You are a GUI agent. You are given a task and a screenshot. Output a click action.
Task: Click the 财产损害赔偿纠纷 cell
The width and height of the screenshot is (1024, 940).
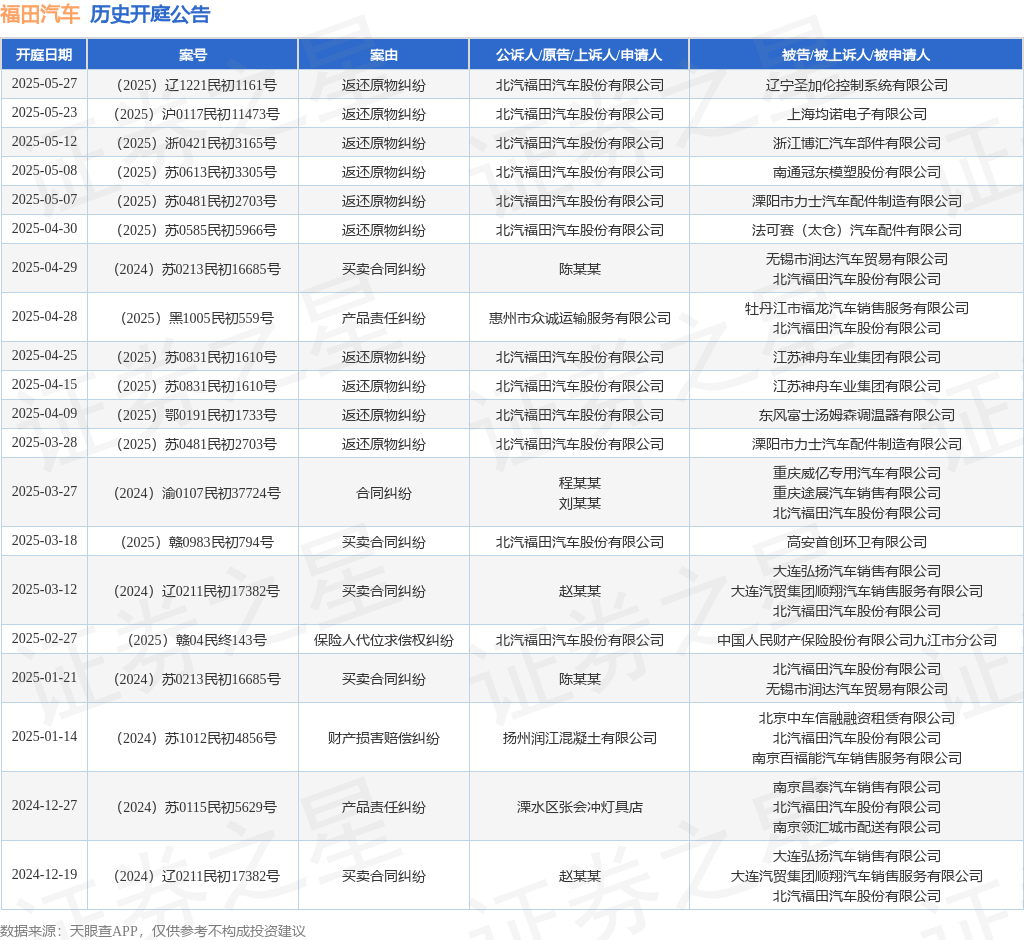(383, 738)
